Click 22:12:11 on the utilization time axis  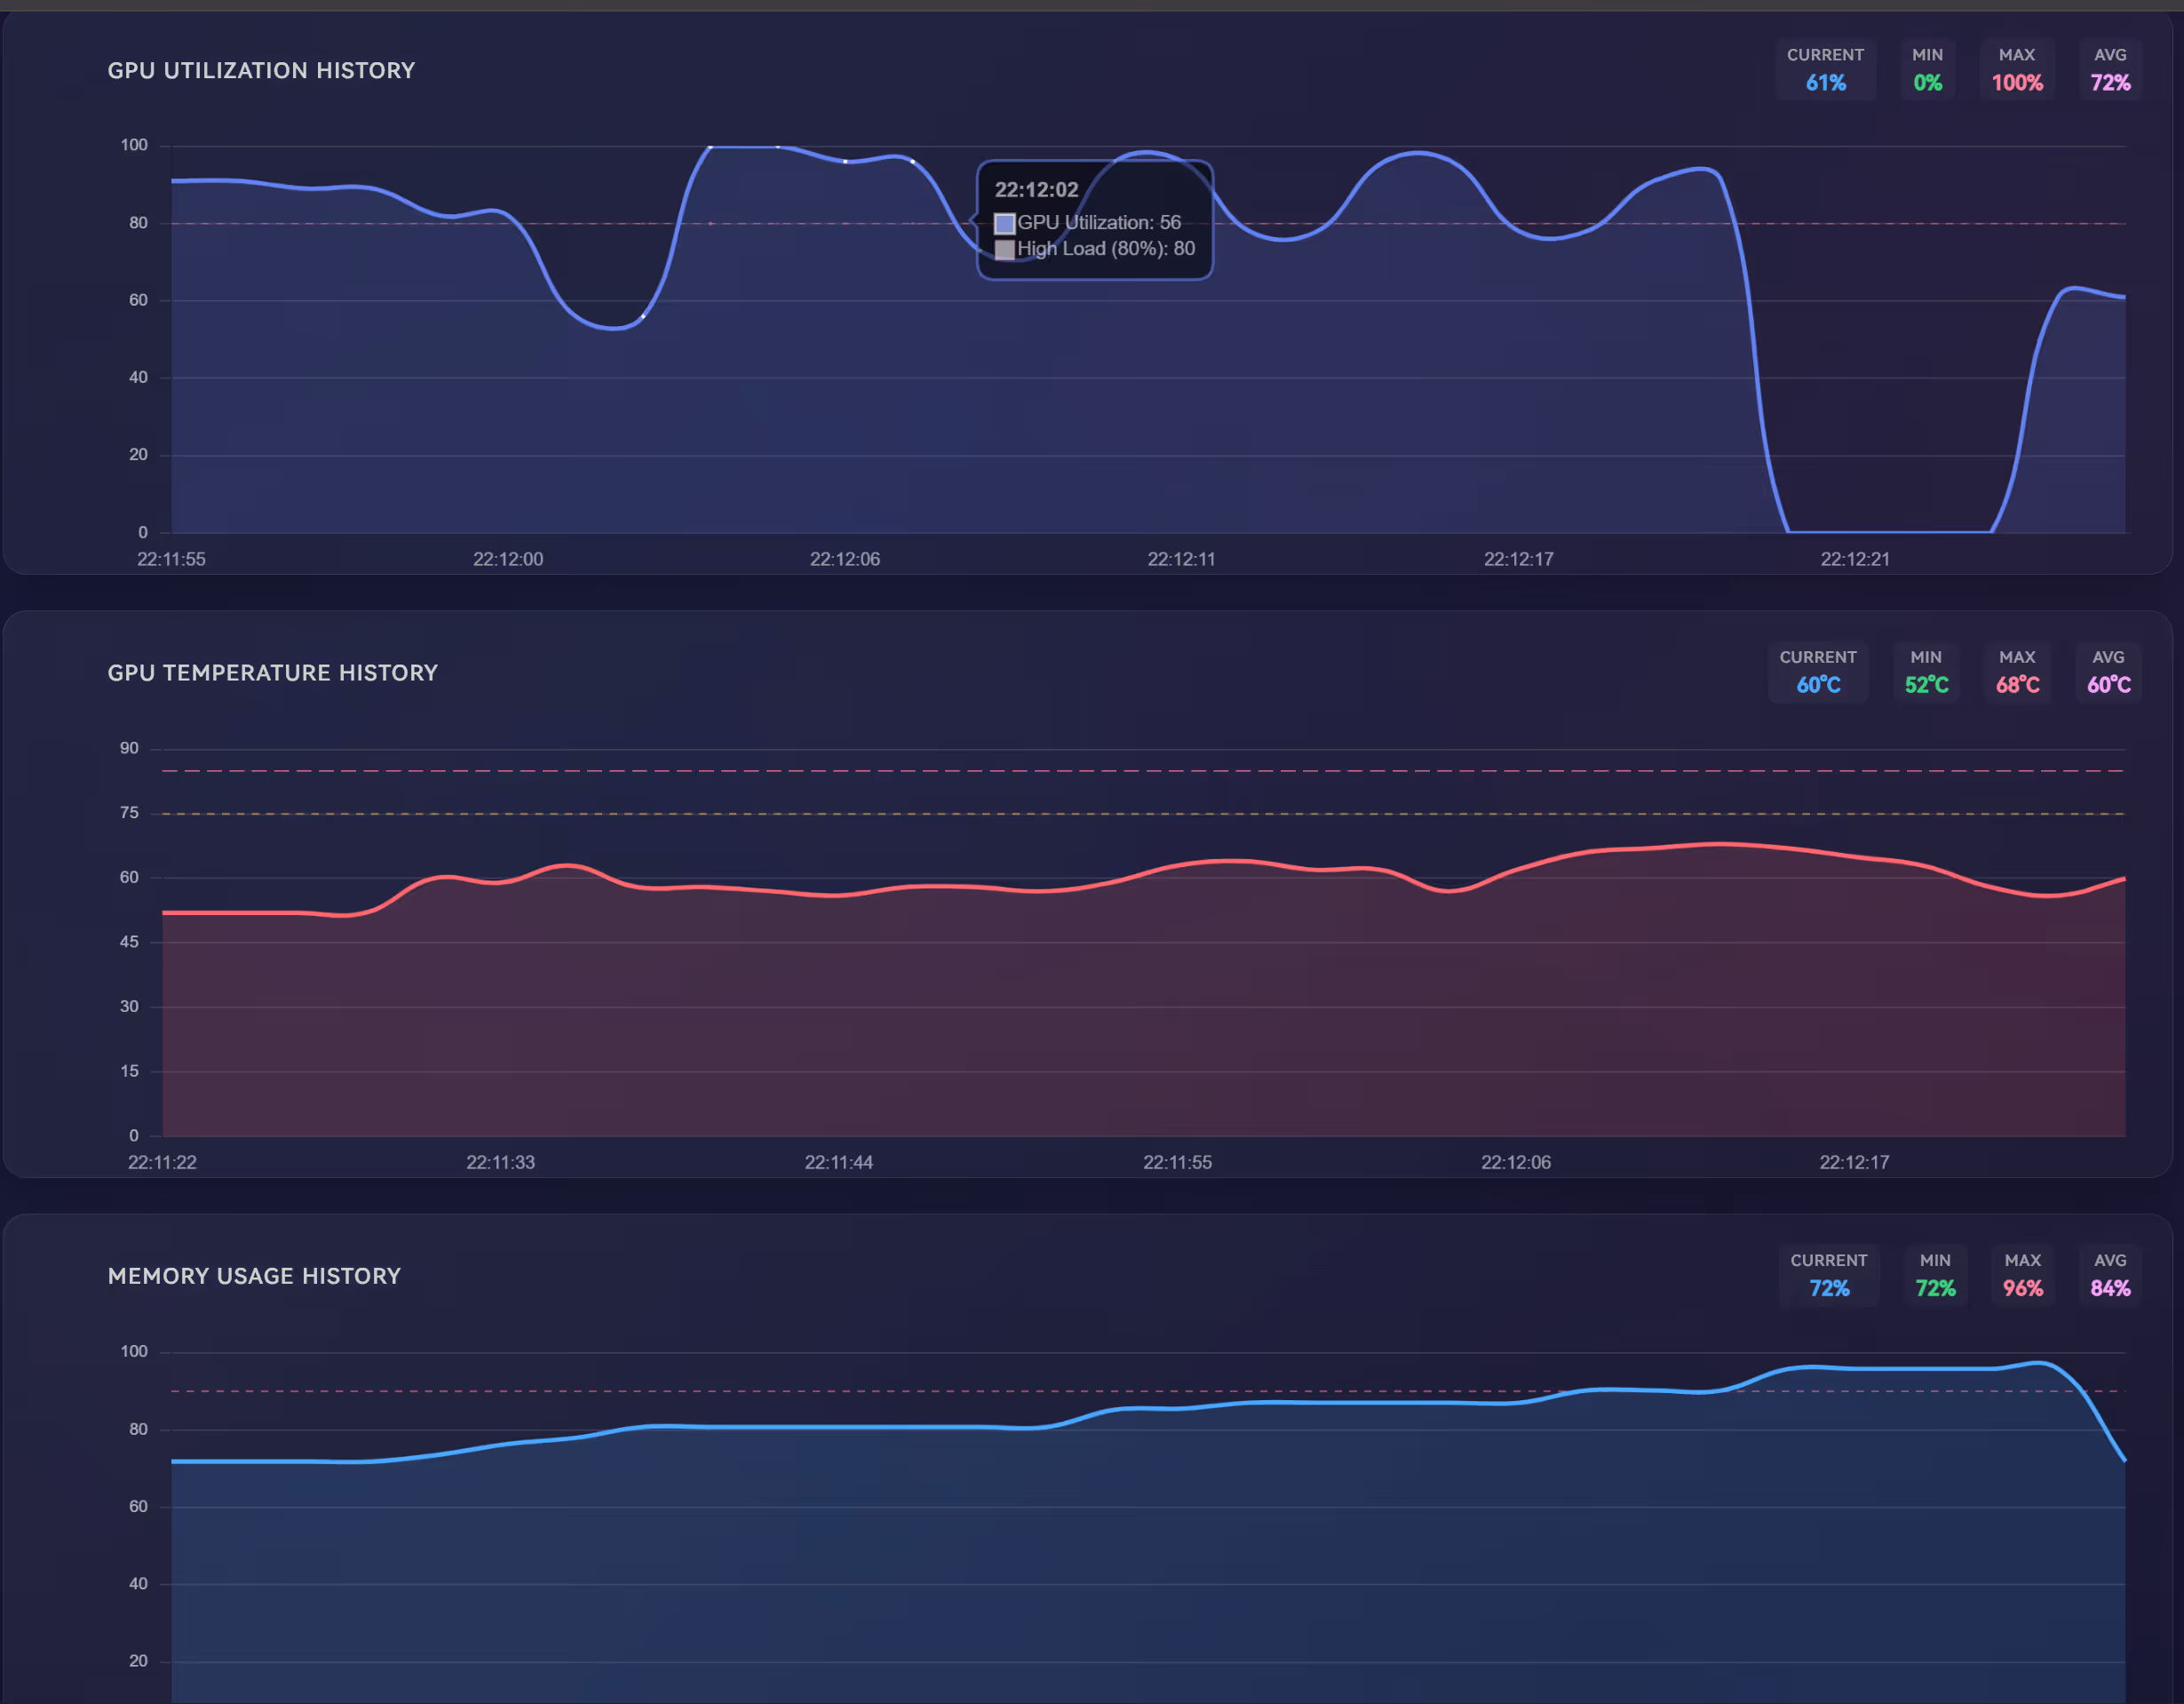coord(1181,559)
